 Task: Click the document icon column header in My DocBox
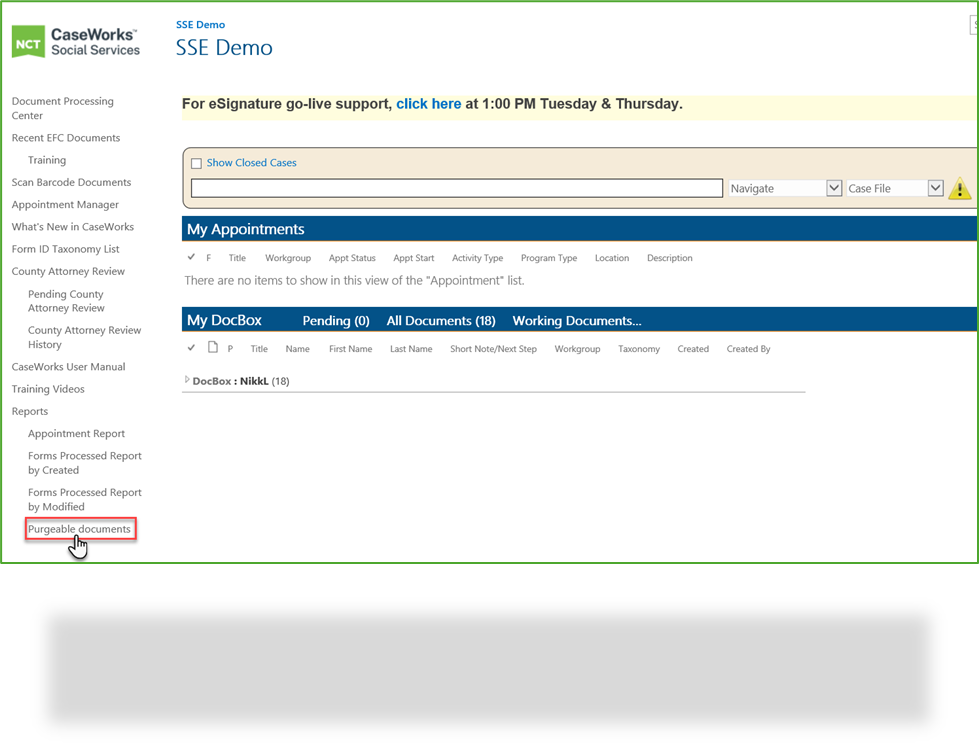[x=213, y=347]
